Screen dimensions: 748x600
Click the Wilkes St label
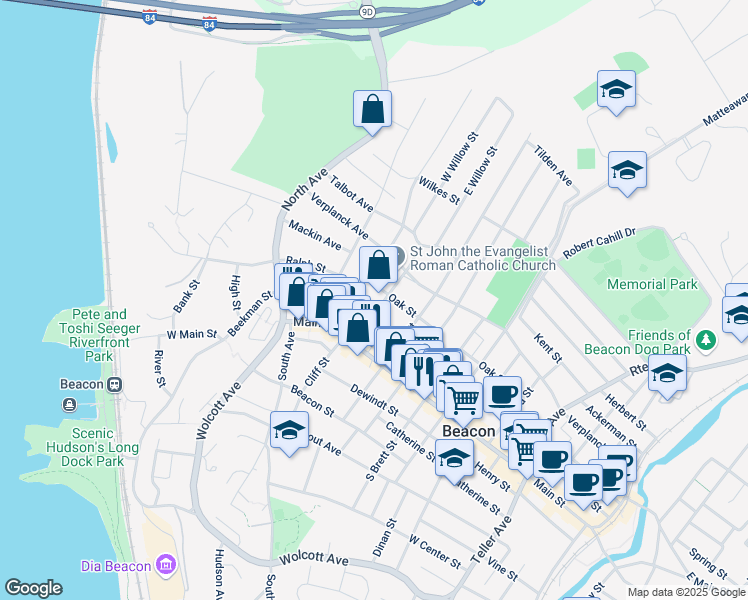tap(439, 191)
